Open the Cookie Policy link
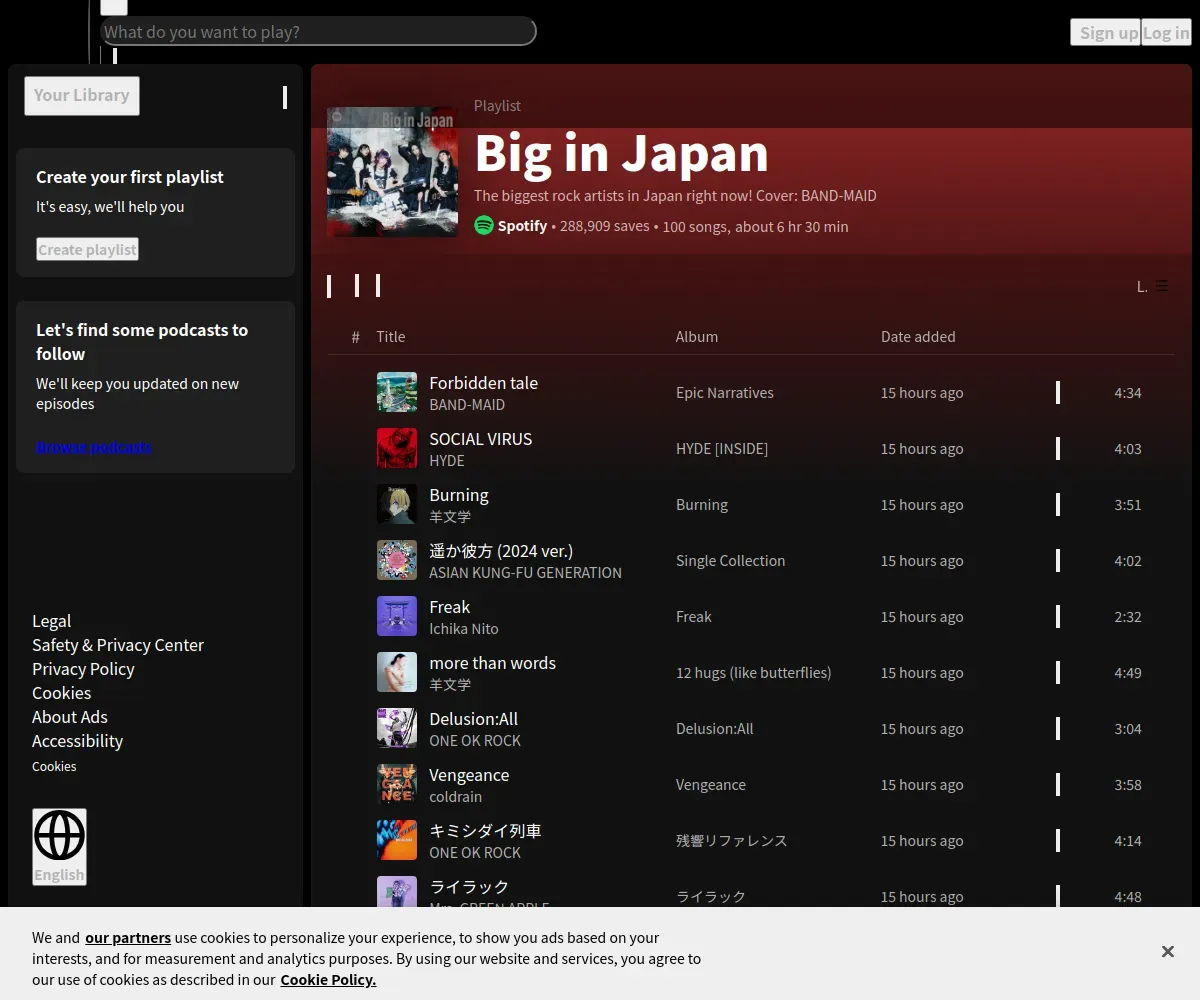 pyautogui.click(x=328, y=979)
